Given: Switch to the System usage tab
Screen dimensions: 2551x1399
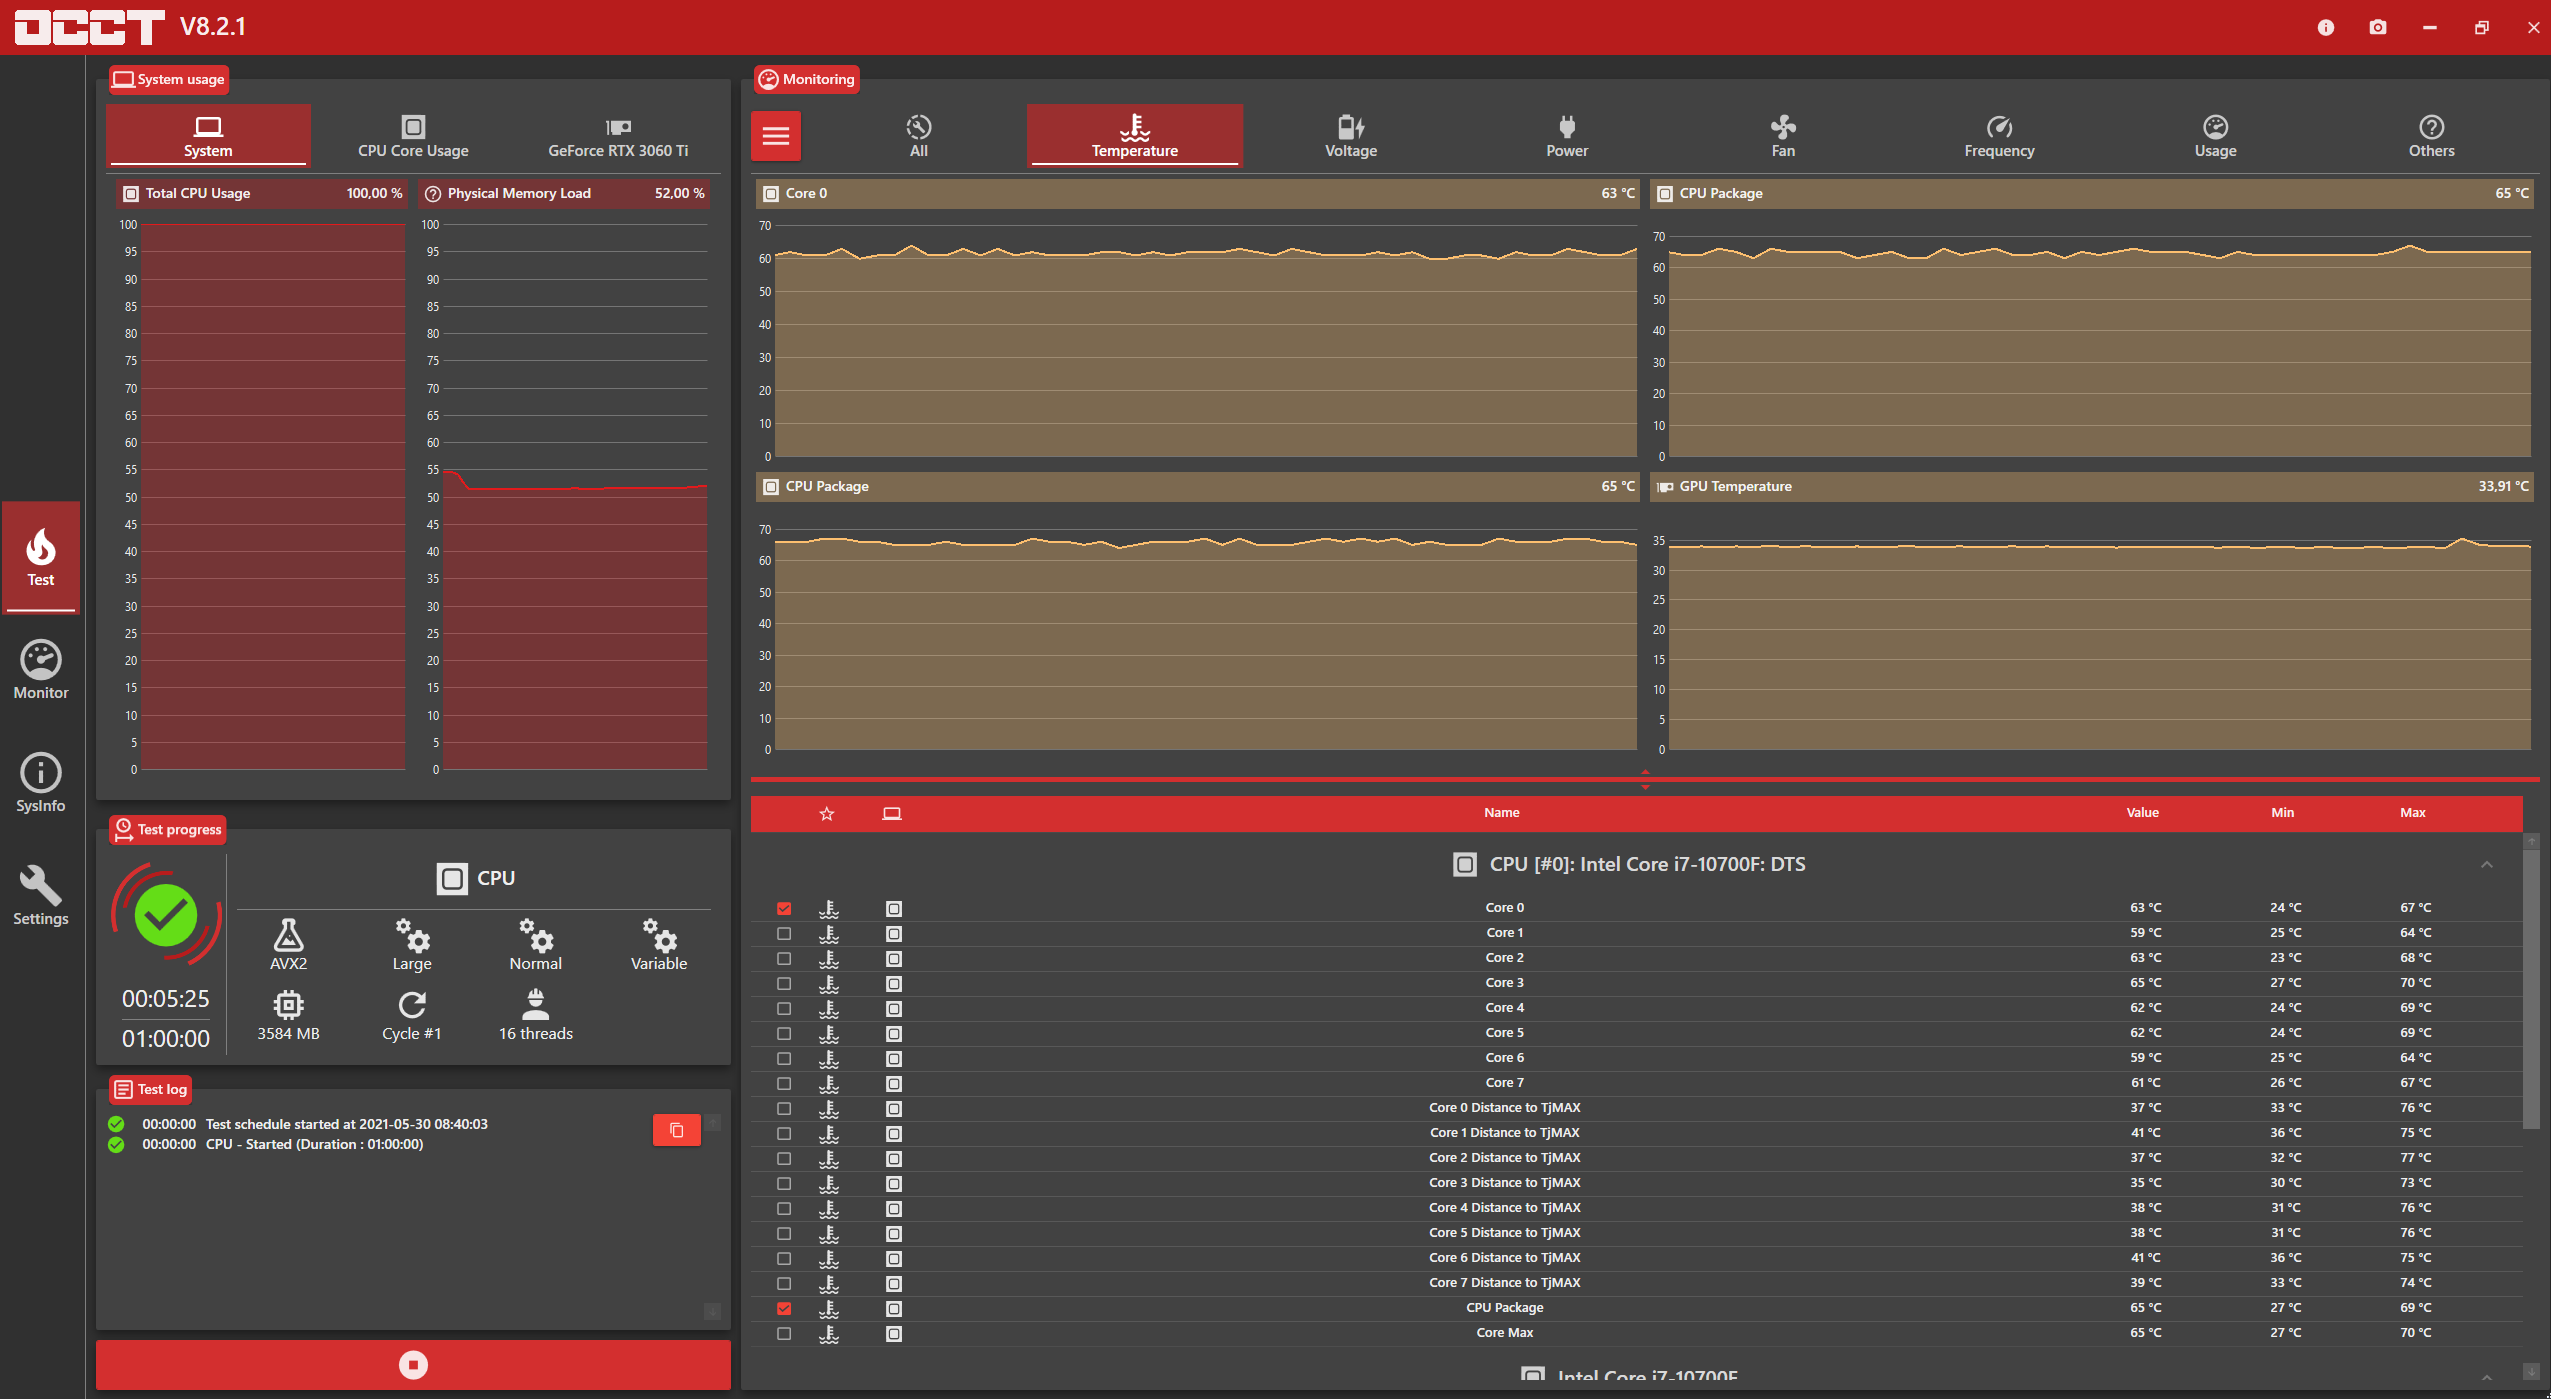Looking at the screenshot, I should tap(208, 136).
